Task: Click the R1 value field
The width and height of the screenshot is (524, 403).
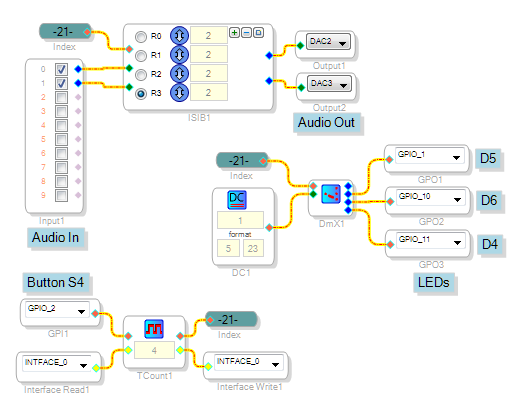Action: (209, 54)
